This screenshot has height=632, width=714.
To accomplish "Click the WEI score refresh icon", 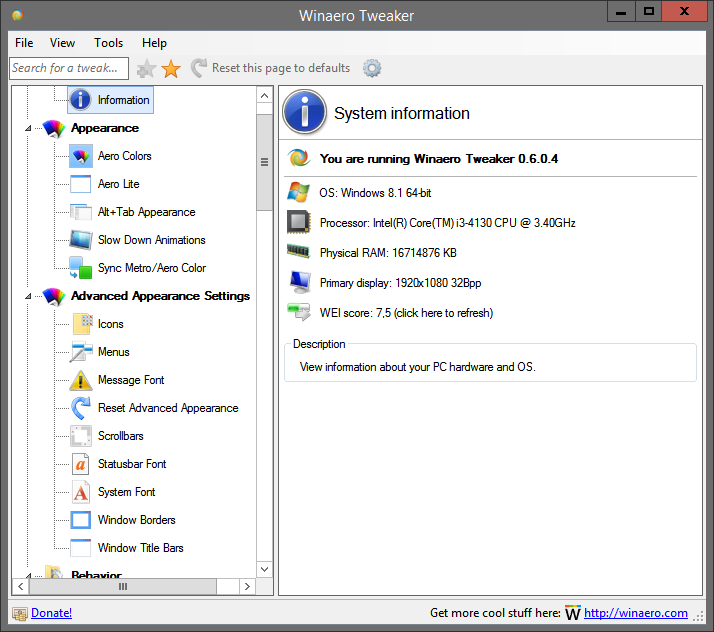I will [x=299, y=312].
